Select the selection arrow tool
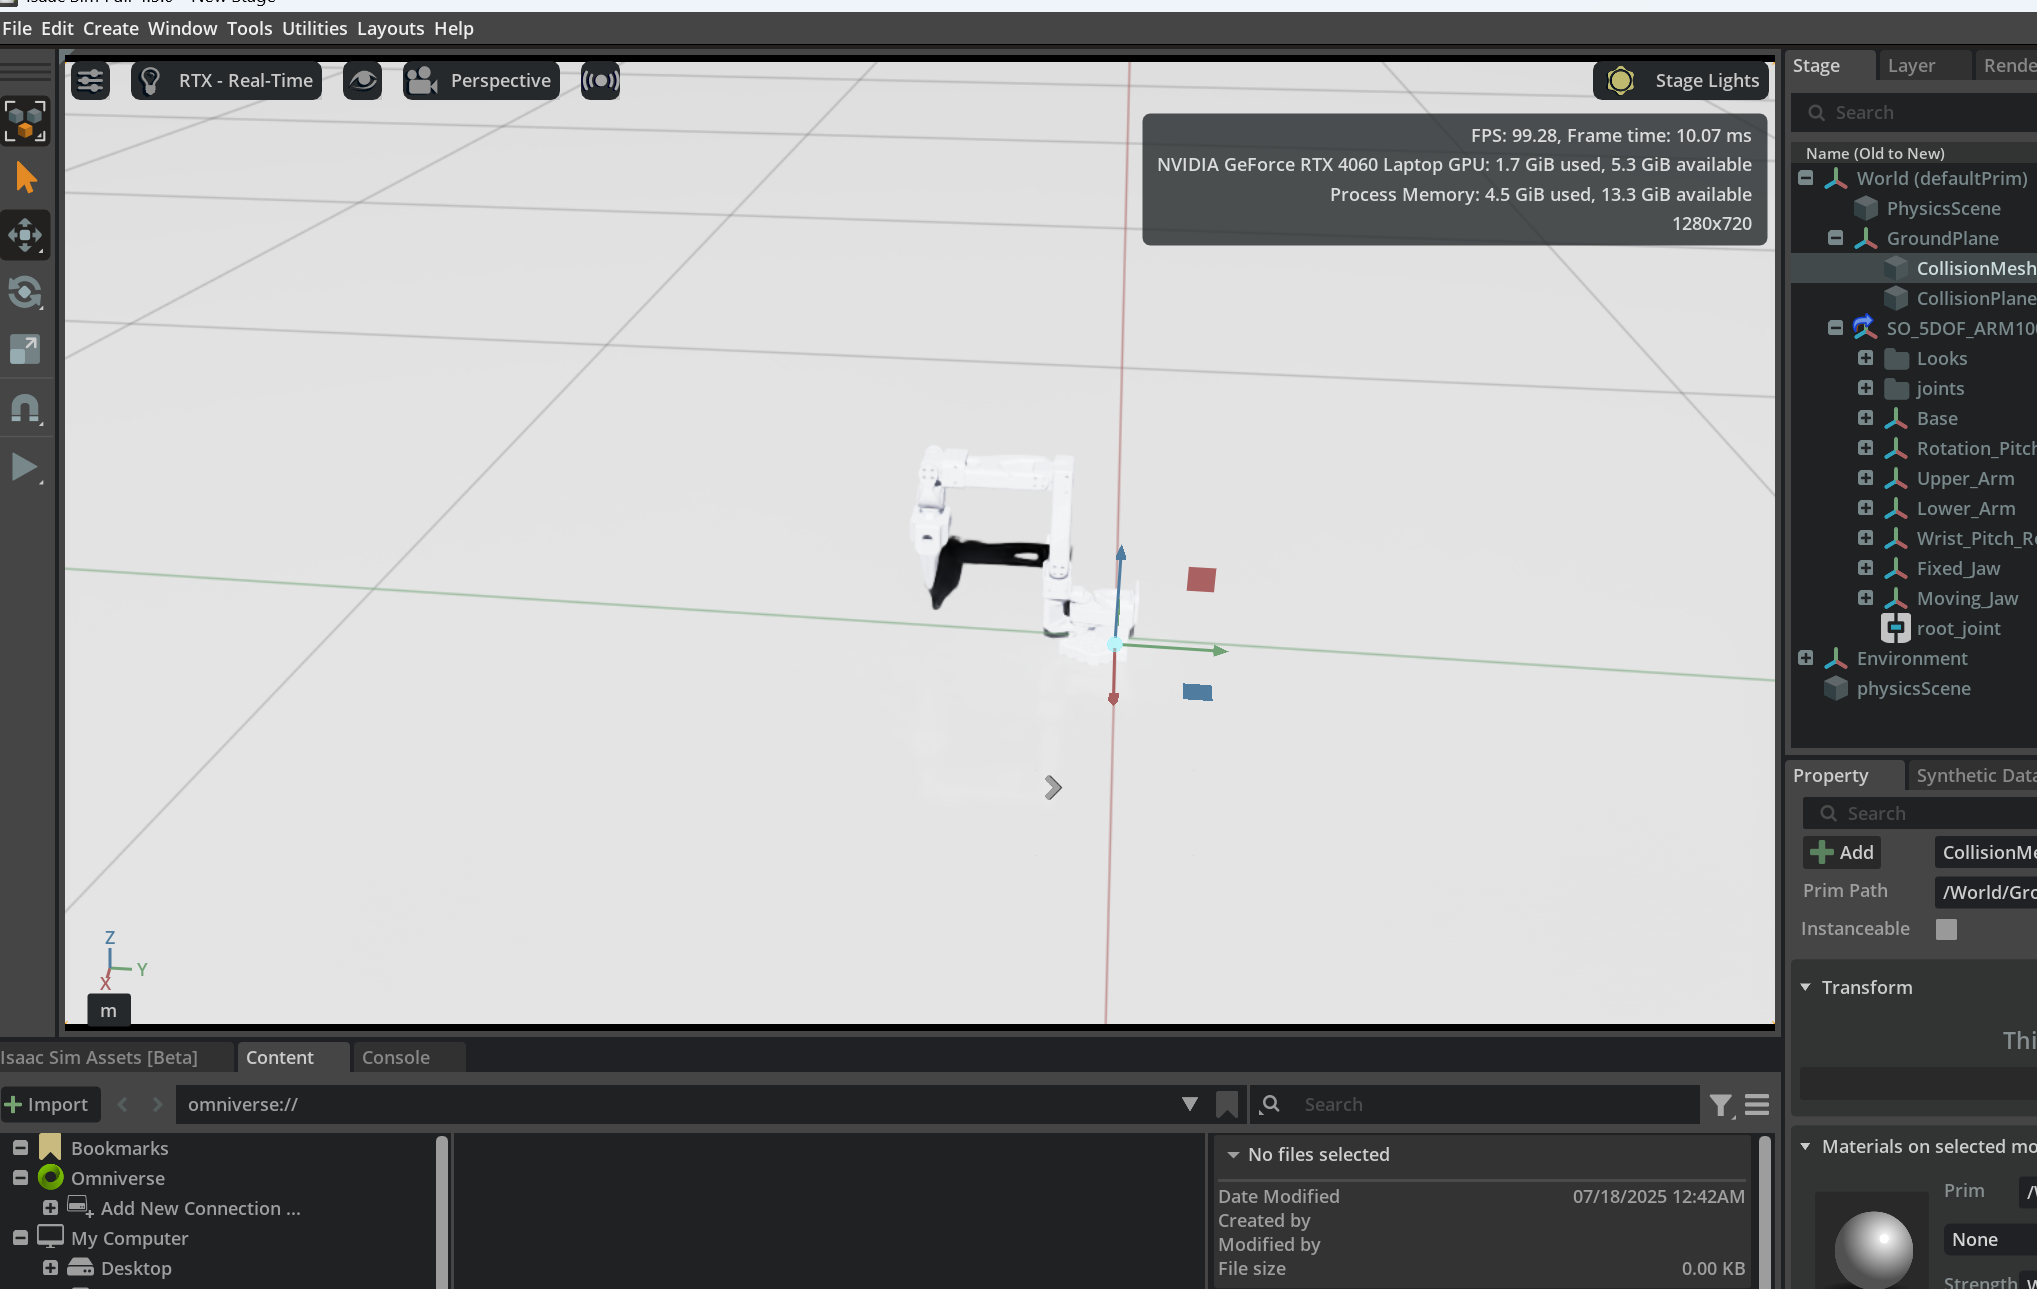Viewport: 2037px width, 1289px height. (x=25, y=178)
